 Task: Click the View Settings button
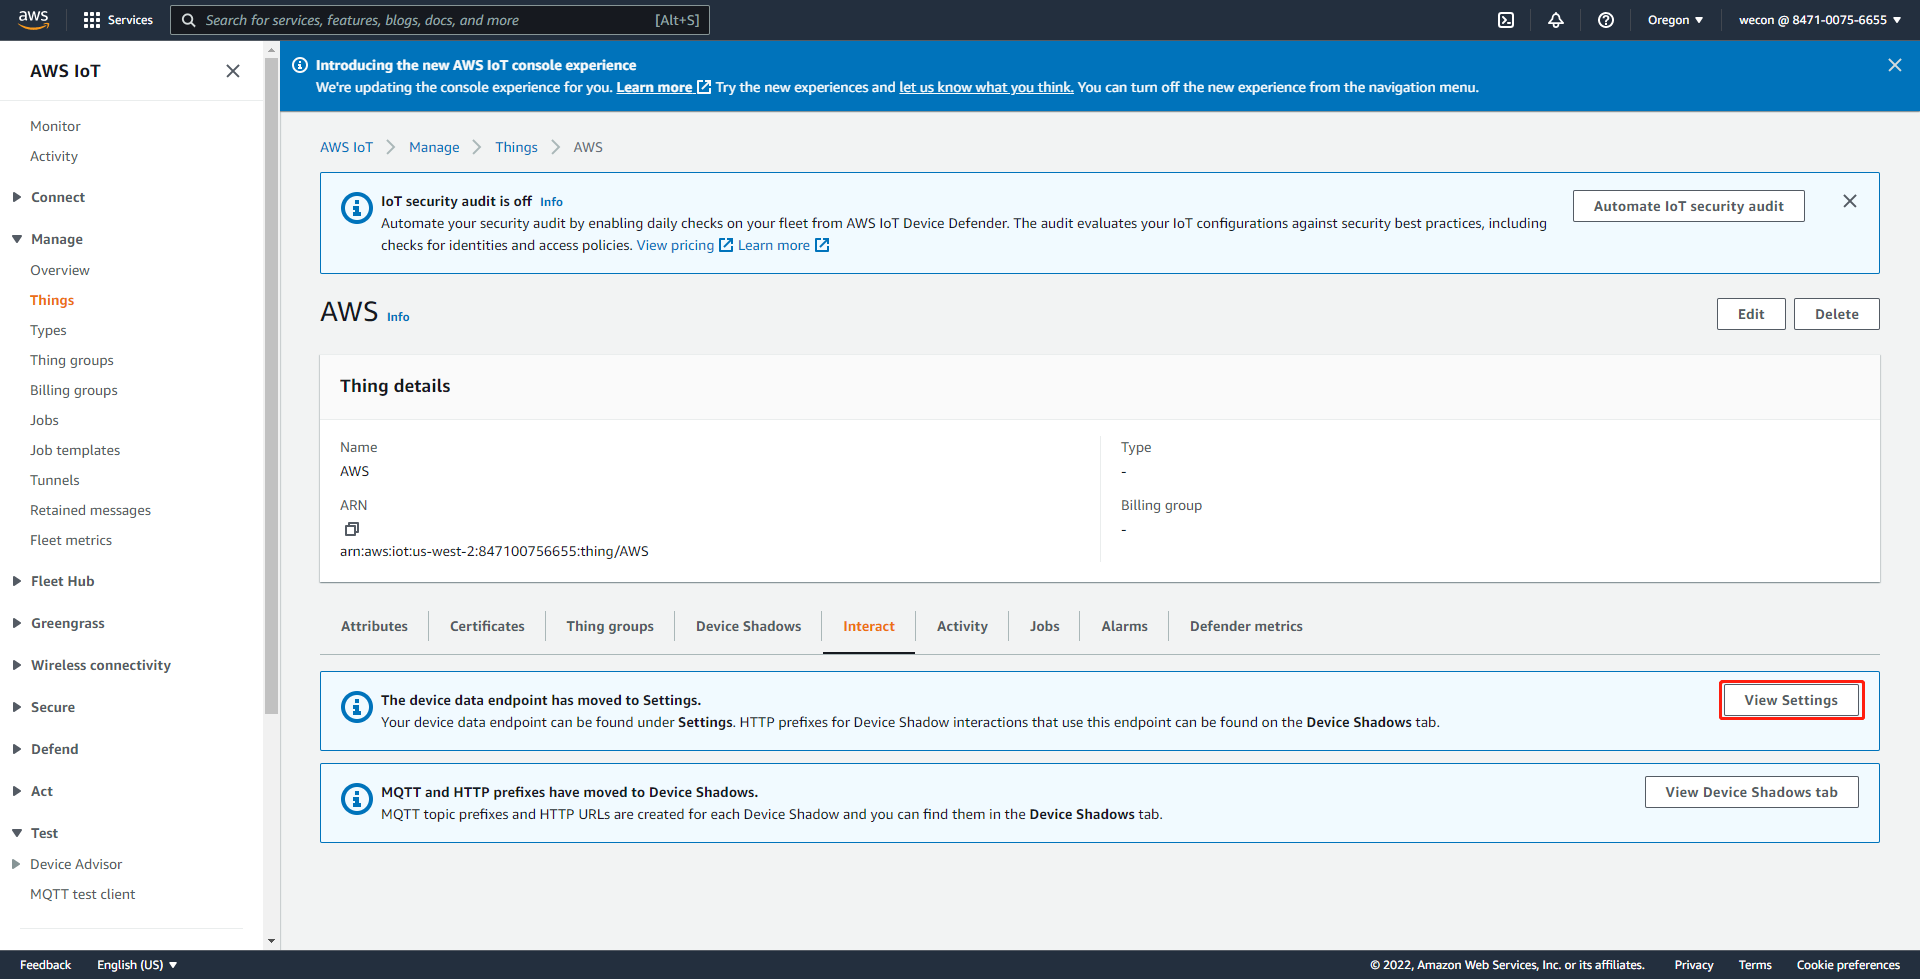[x=1790, y=700]
